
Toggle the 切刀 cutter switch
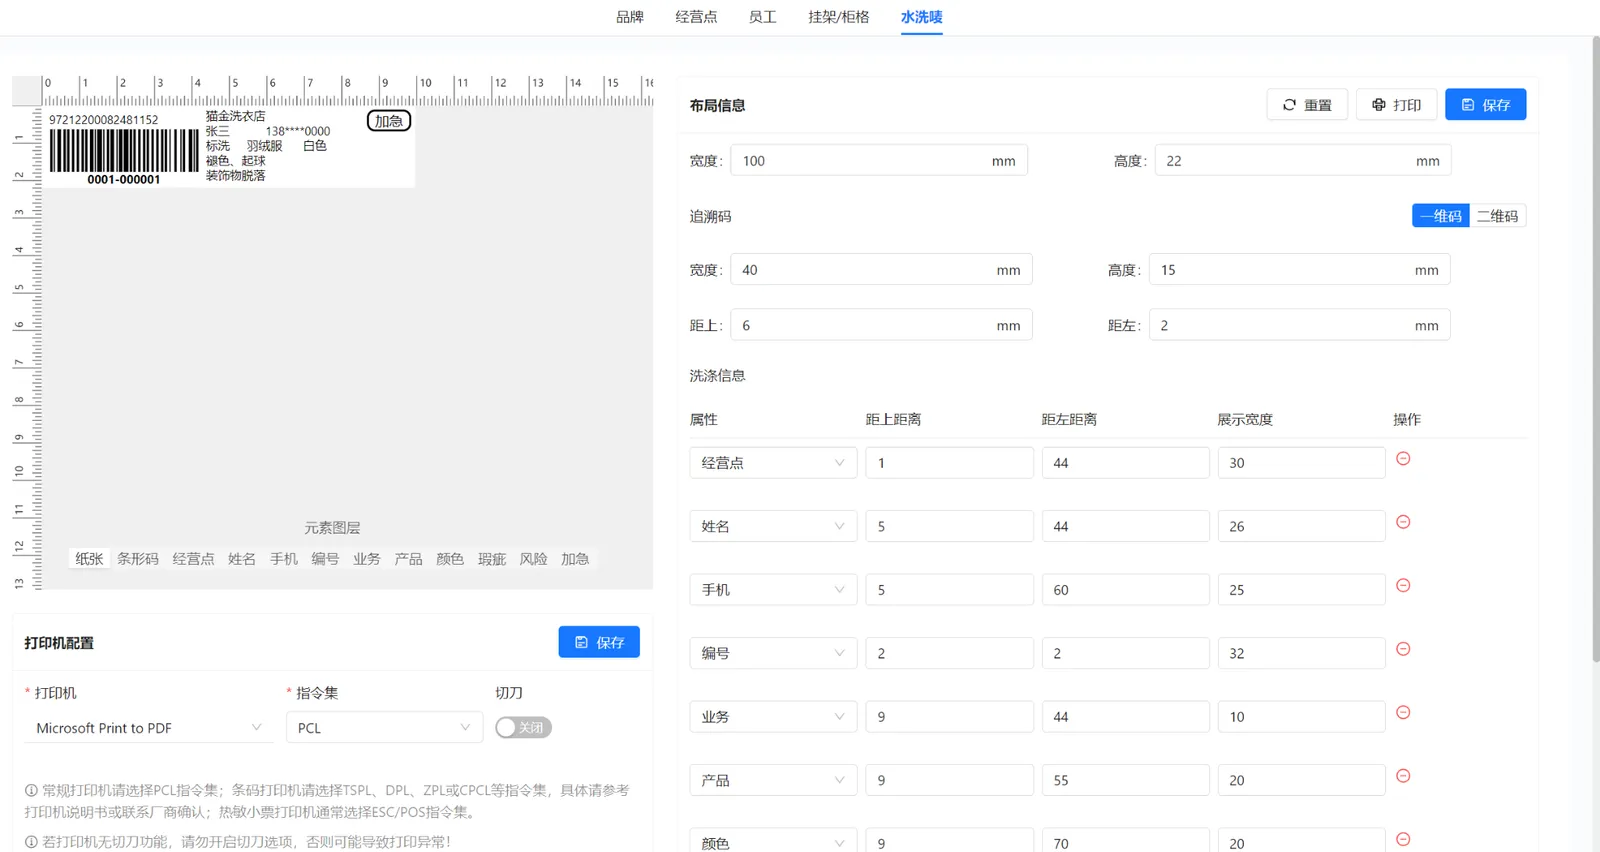click(523, 728)
